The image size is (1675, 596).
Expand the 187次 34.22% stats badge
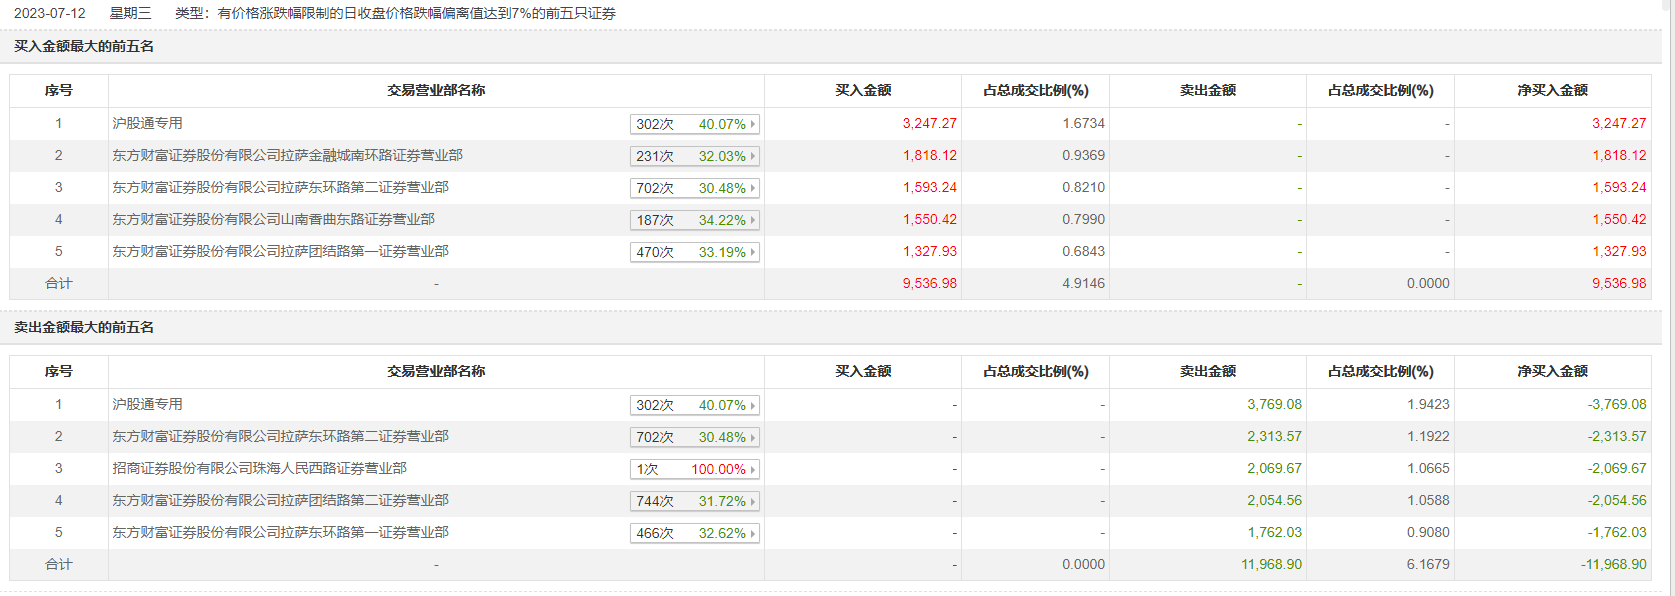tap(695, 220)
